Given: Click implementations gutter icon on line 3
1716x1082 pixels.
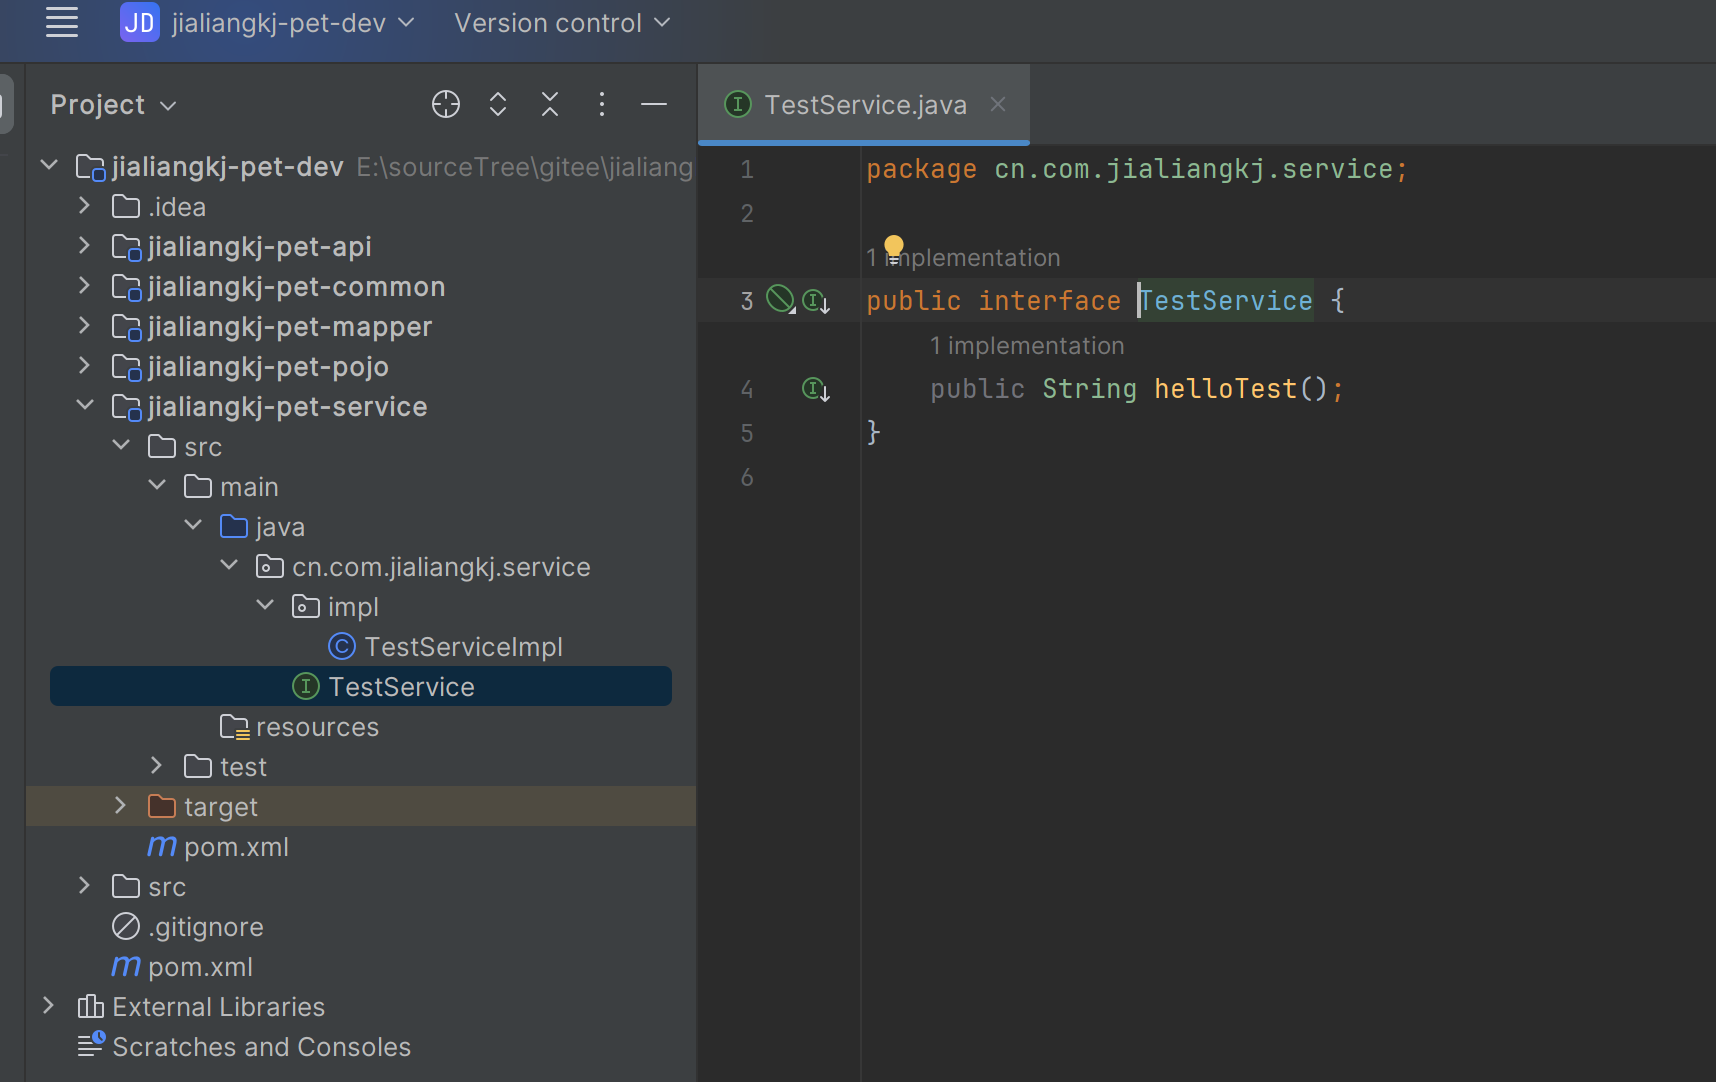Looking at the screenshot, I should (x=816, y=301).
